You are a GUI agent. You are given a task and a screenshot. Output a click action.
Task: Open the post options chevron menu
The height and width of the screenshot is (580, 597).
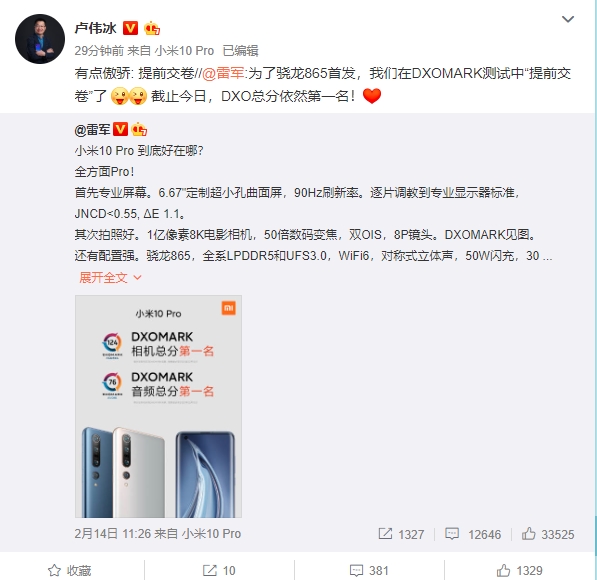coord(568,19)
